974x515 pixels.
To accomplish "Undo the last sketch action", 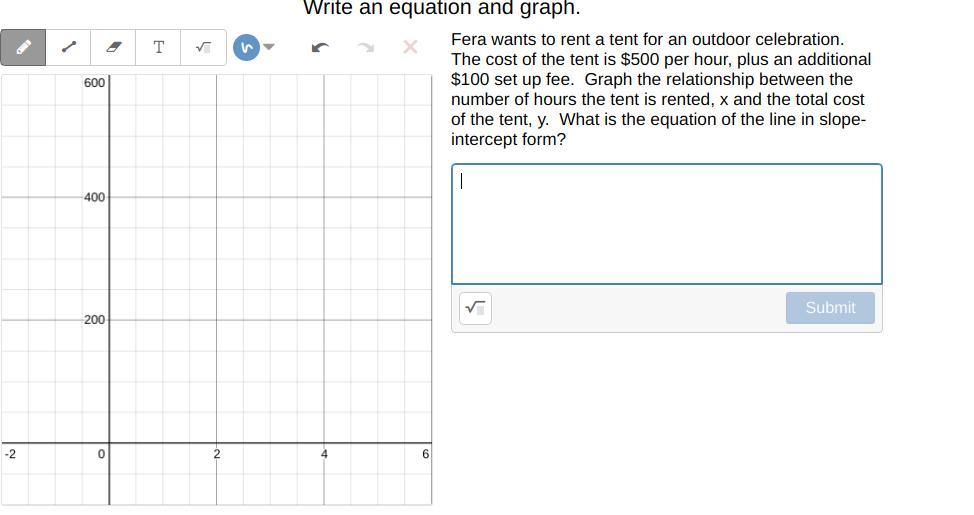I will click(320, 47).
